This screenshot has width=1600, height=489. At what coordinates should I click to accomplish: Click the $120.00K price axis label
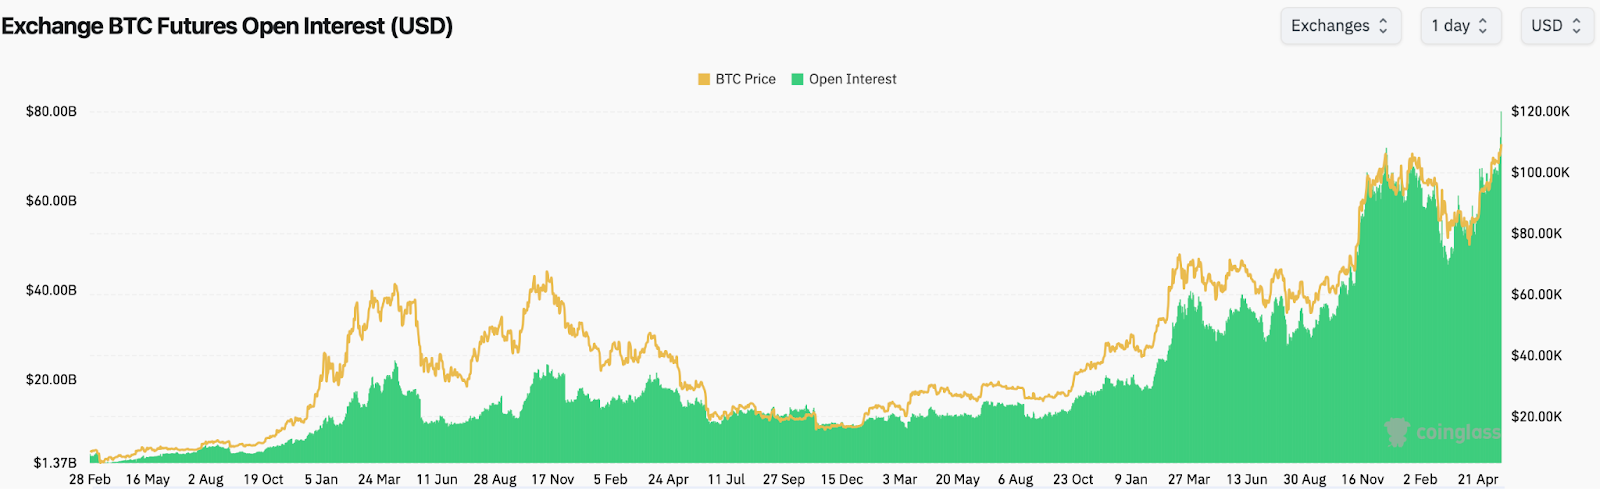click(x=1540, y=111)
